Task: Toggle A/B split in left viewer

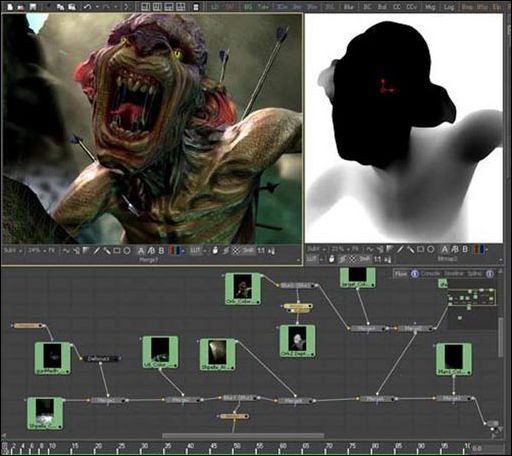Action: click(x=151, y=251)
